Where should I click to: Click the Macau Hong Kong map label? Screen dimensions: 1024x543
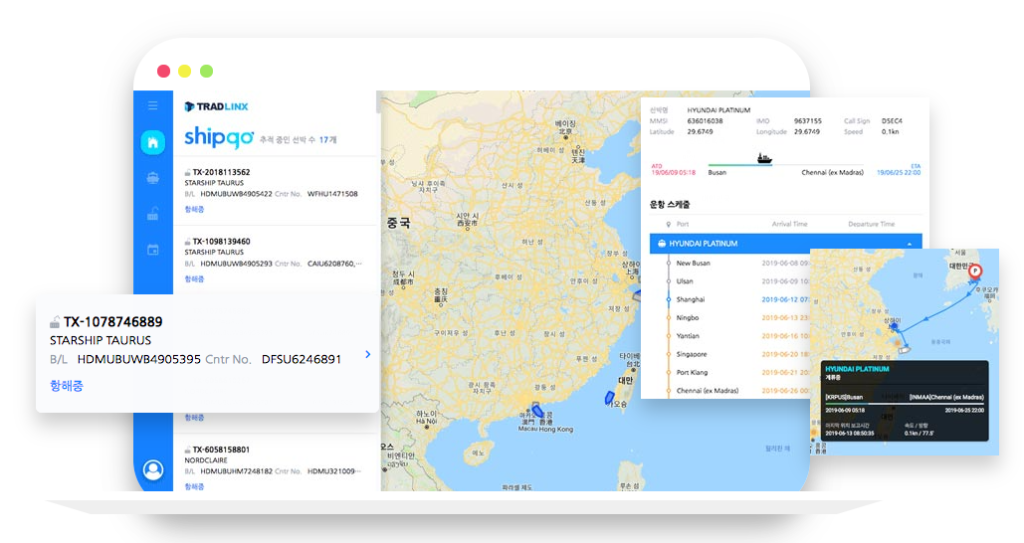pyautogui.click(x=545, y=429)
